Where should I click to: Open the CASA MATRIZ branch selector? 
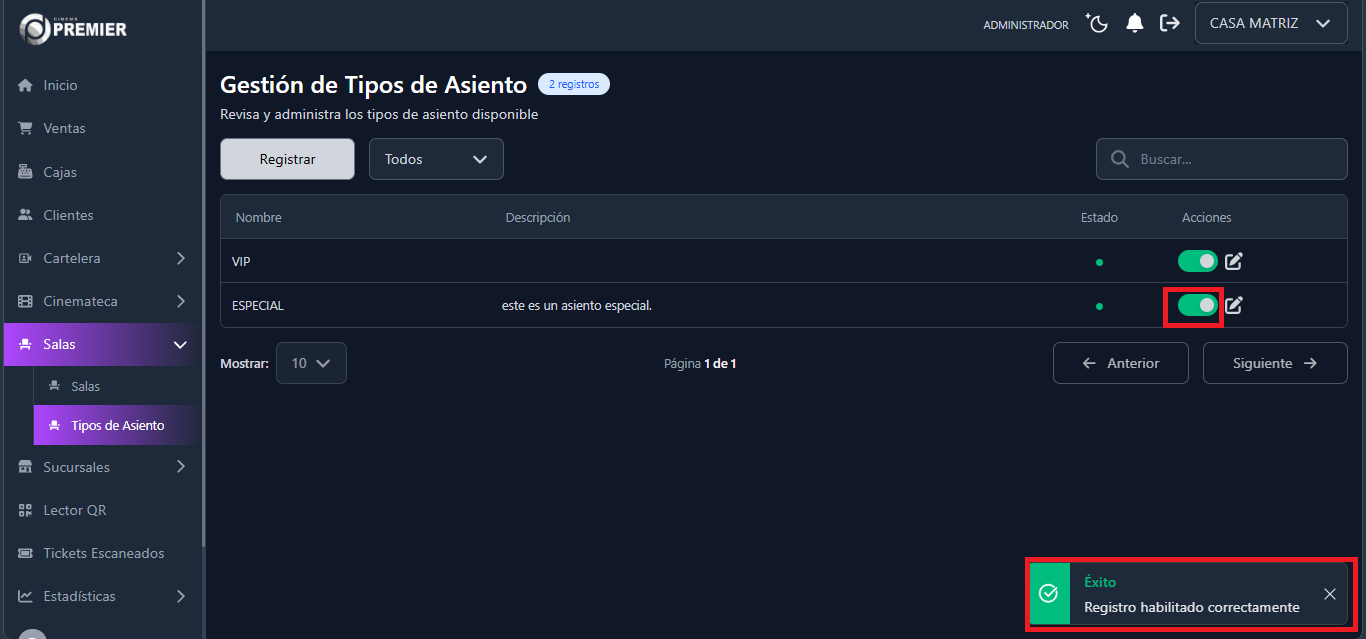[1270, 22]
